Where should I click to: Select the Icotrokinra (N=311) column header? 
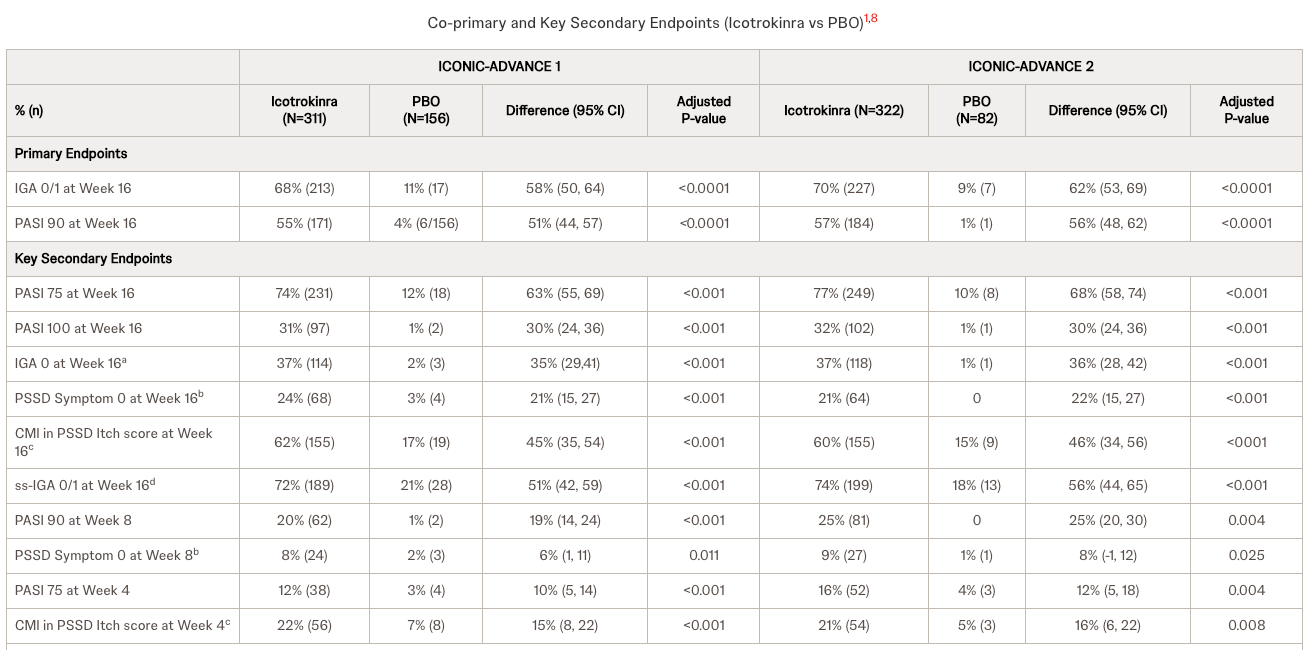click(304, 110)
